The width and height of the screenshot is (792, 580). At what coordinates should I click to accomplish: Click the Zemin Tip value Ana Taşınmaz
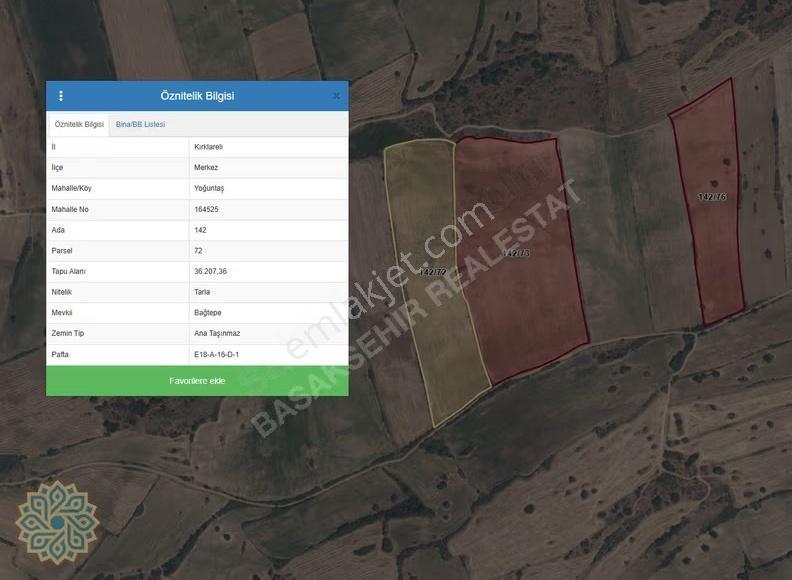[217, 333]
